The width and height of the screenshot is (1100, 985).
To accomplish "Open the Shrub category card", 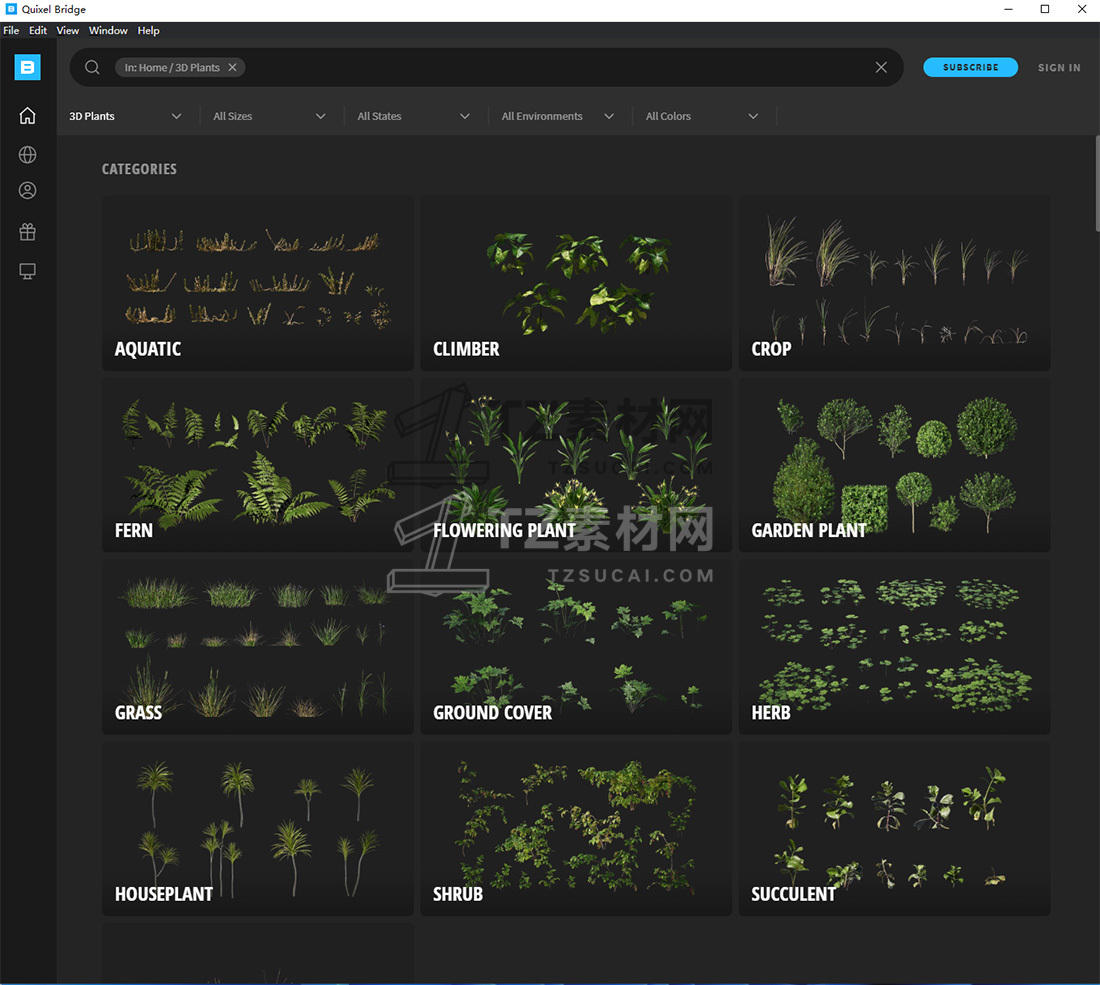I will (x=576, y=829).
